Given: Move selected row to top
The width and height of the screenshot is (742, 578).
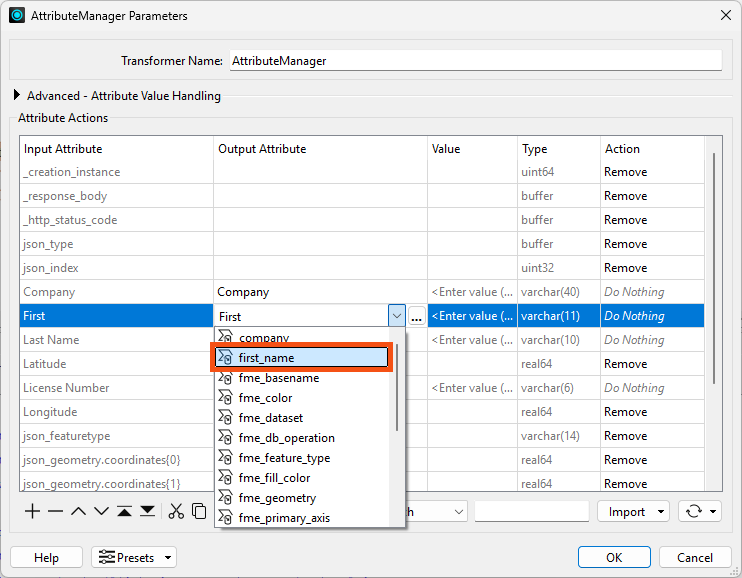Looking at the screenshot, I should point(124,511).
